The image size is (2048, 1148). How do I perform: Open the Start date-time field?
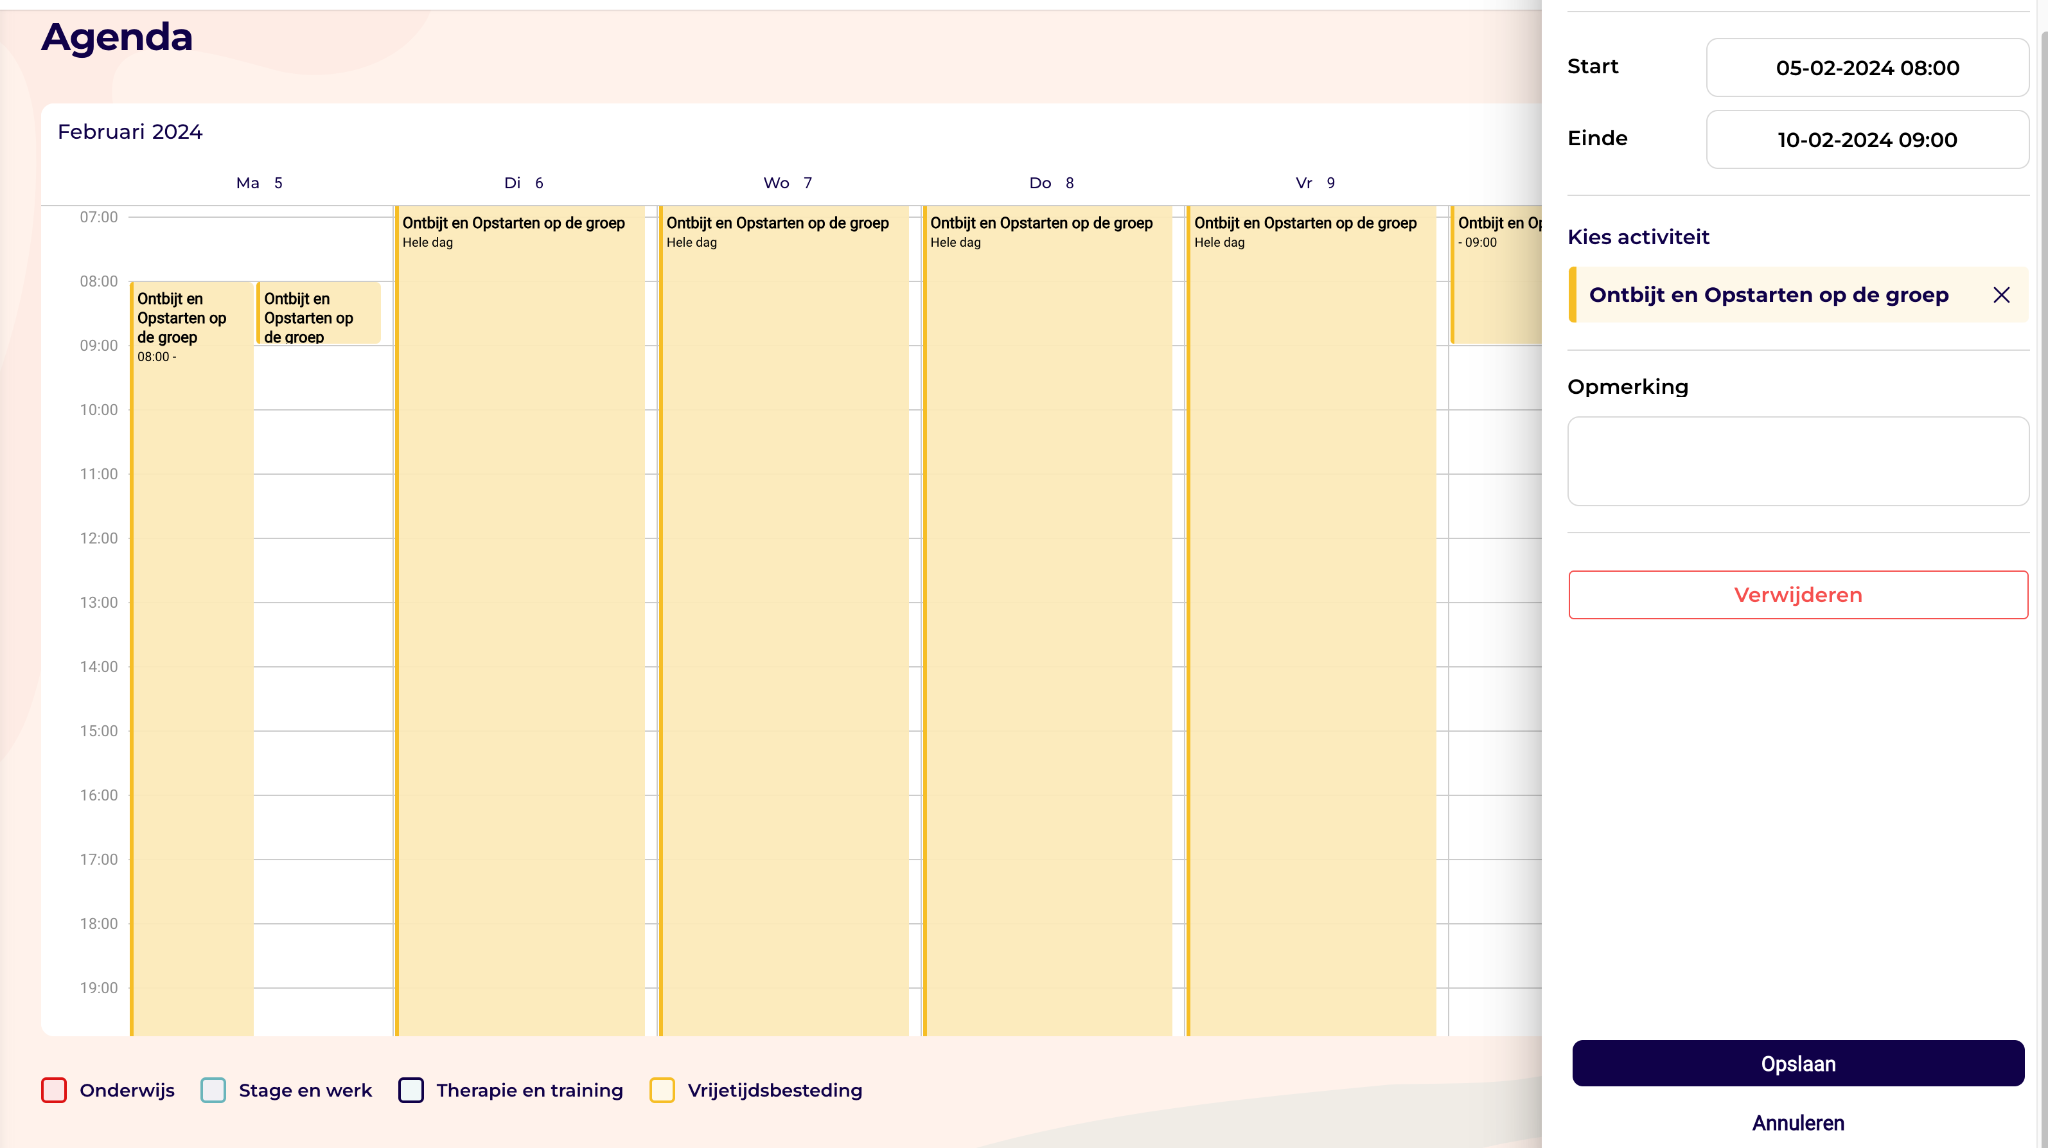coord(1867,68)
